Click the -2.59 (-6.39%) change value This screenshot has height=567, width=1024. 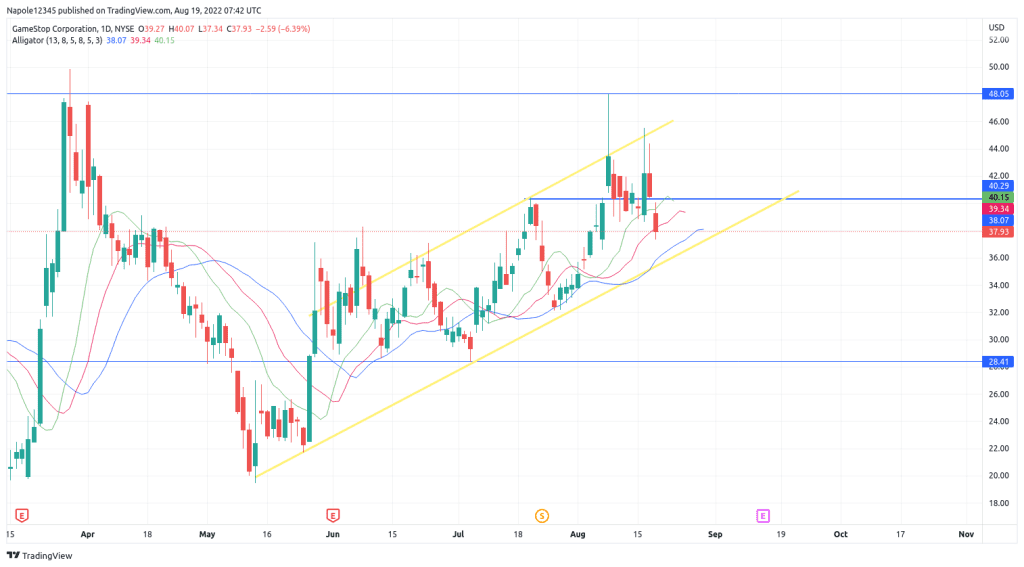[x=283, y=29]
